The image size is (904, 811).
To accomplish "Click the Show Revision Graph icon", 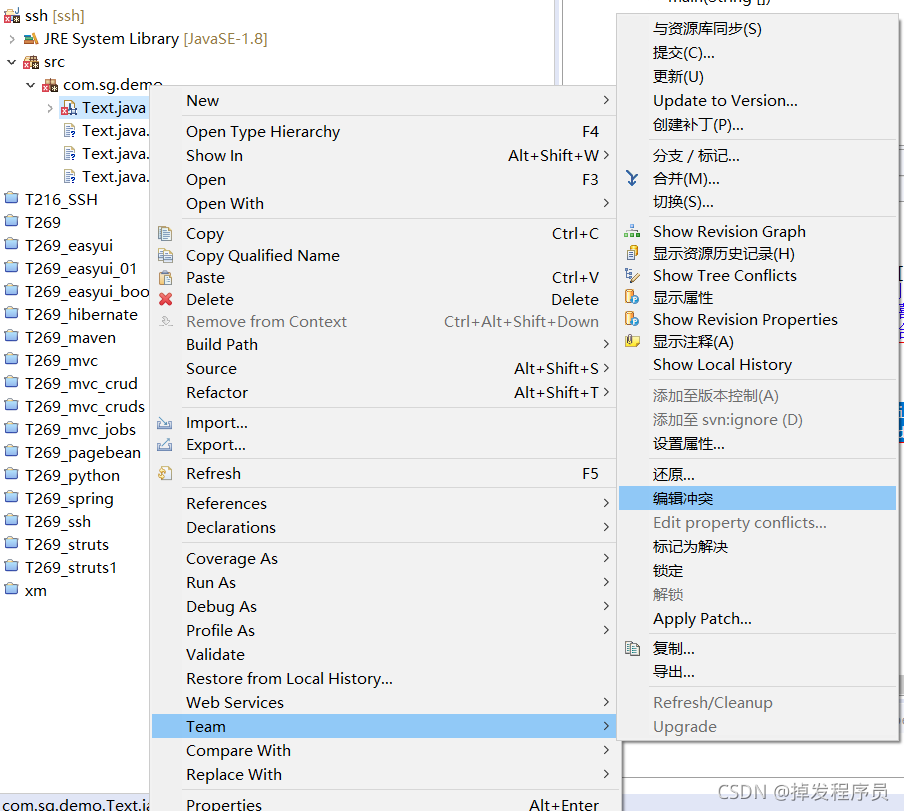I will 632,232.
